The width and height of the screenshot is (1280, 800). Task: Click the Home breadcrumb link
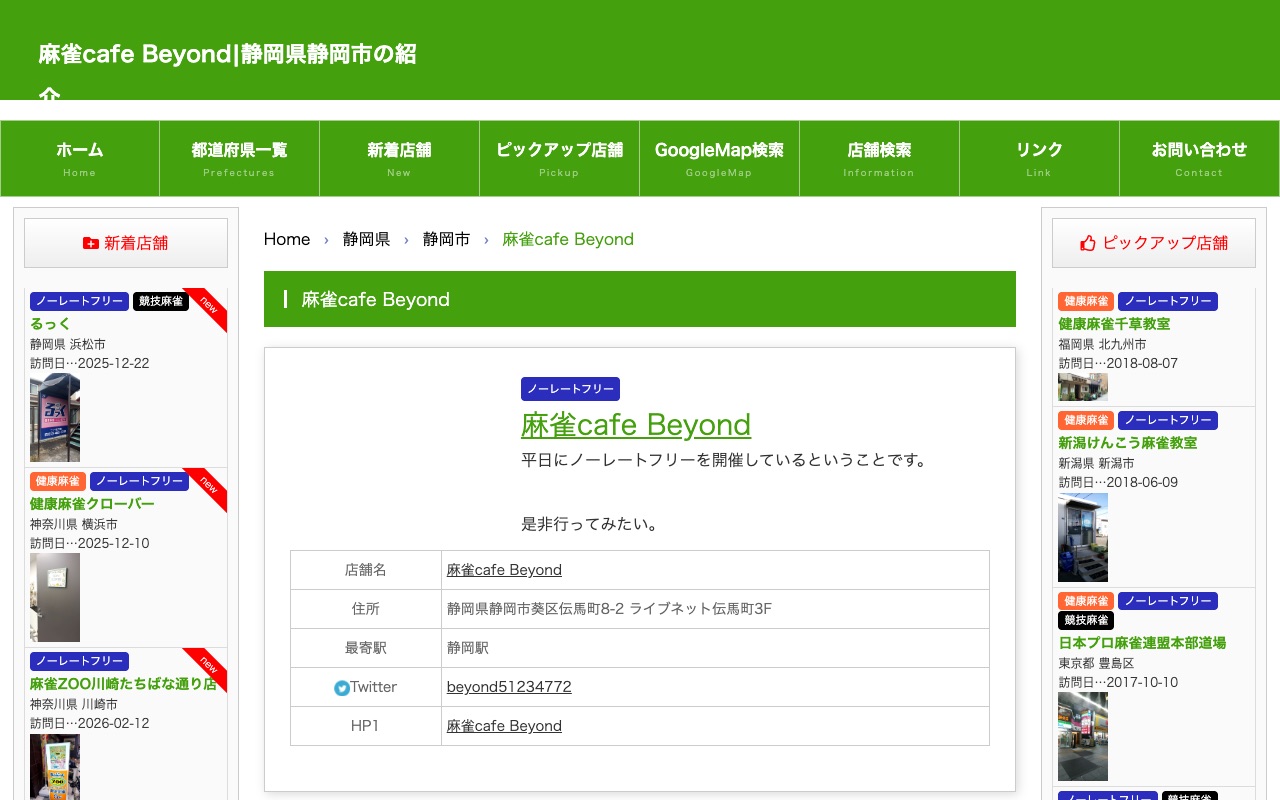(x=287, y=239)
